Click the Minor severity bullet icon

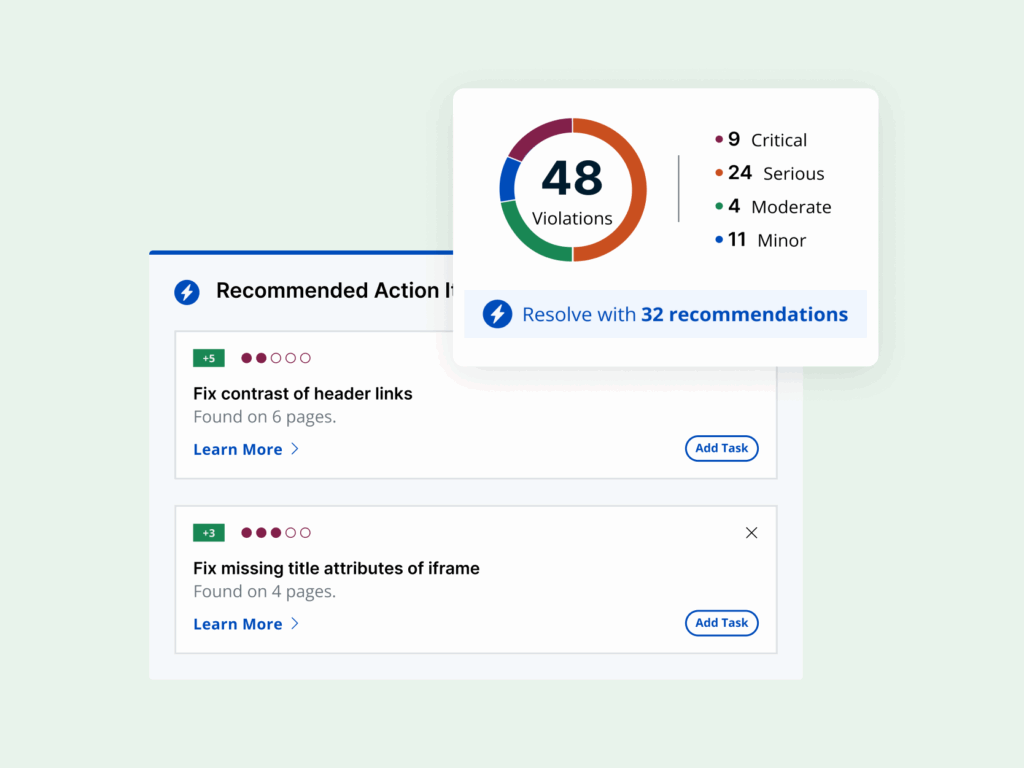click(718, 240)
